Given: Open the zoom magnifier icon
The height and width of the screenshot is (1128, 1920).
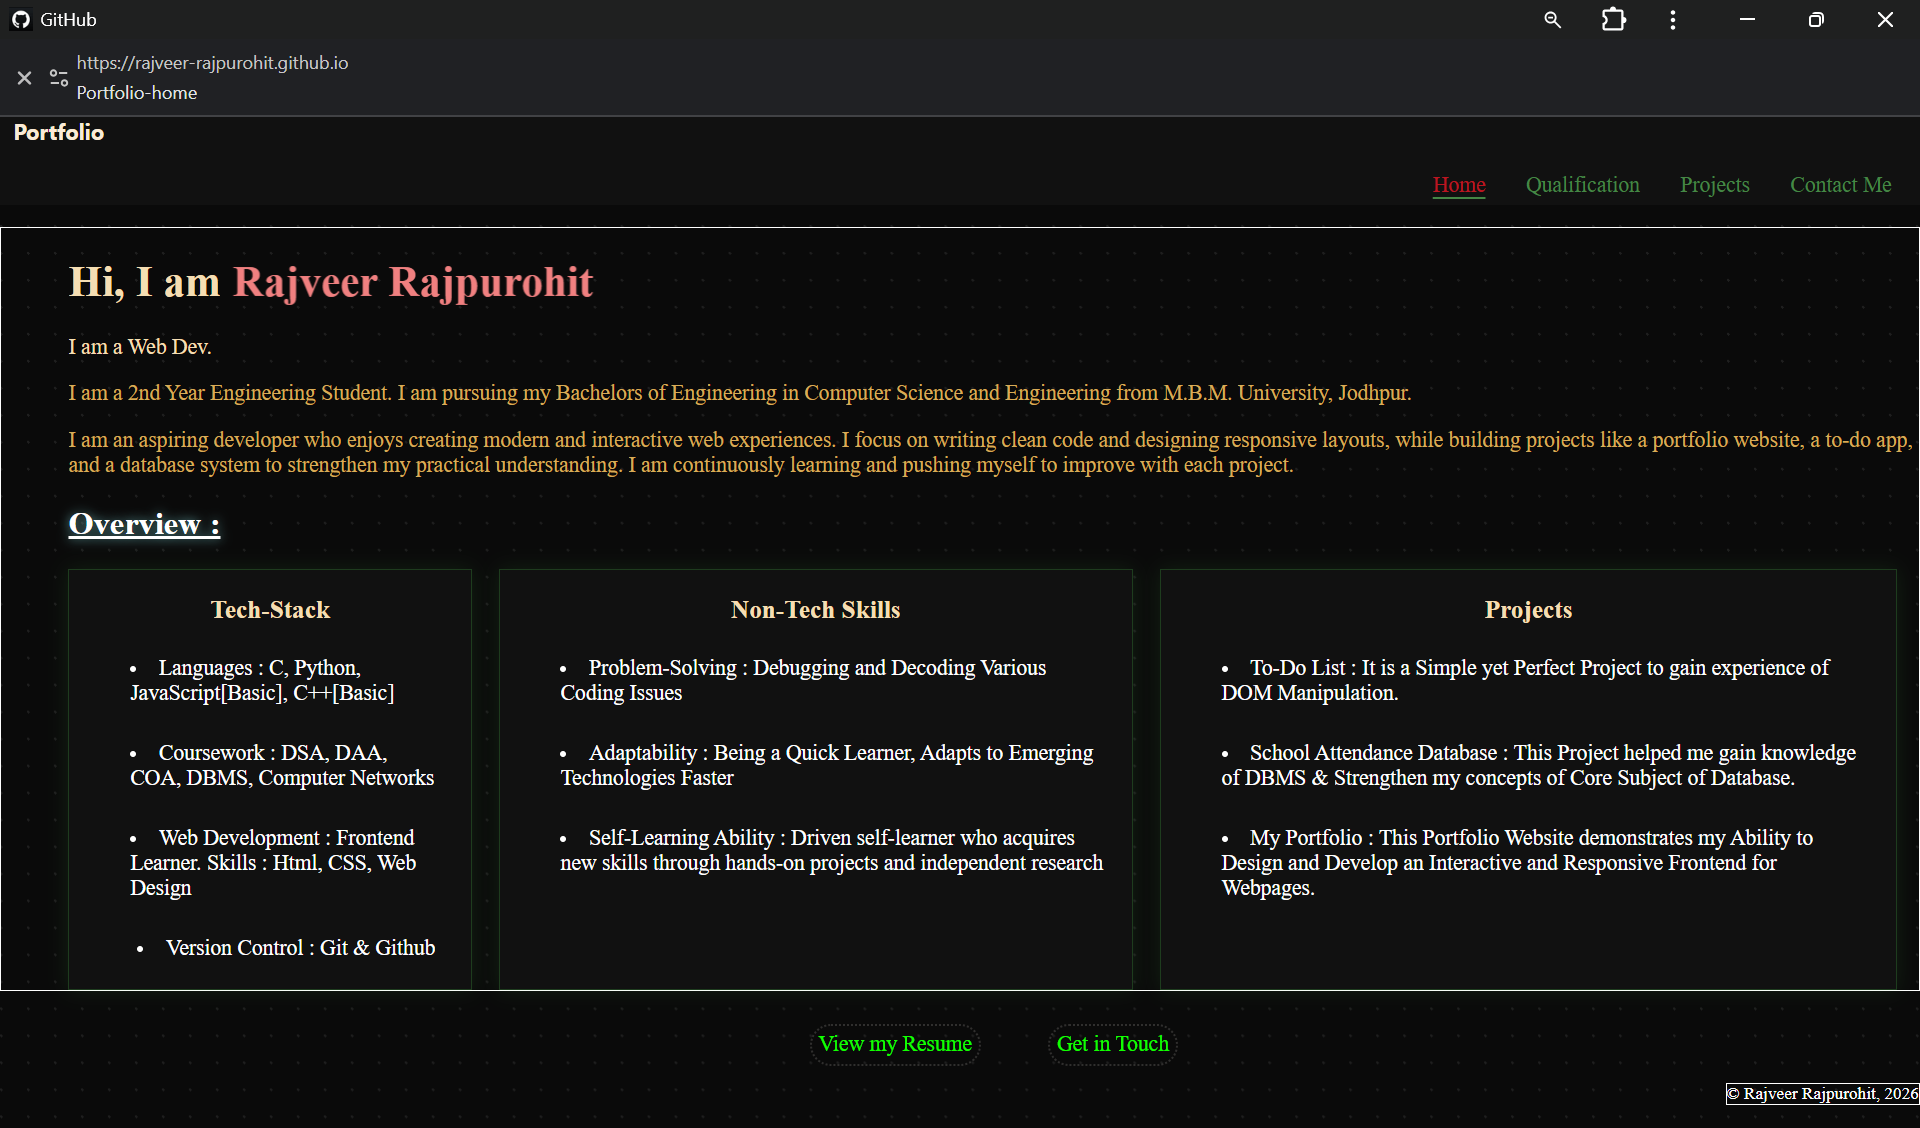Looking at the screenshot, I should (x=1552, y=20).
